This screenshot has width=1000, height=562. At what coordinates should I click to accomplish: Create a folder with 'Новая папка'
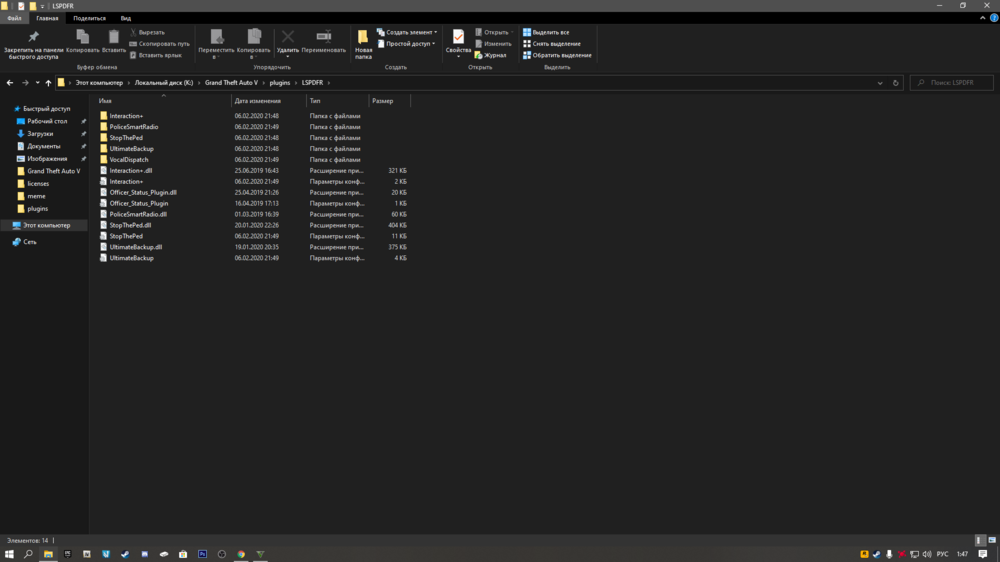coord(363,44)
